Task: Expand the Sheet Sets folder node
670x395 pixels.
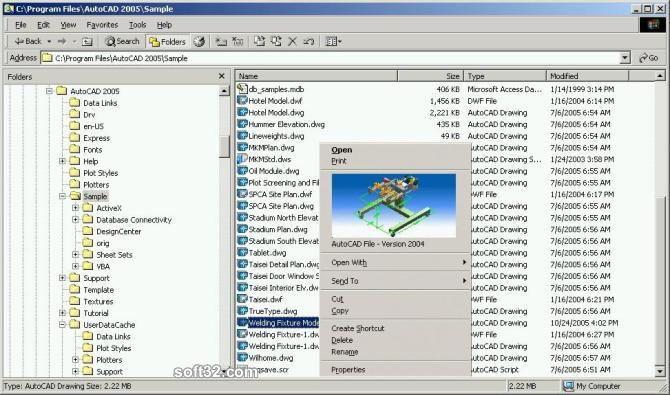Action: click(76, 255)
